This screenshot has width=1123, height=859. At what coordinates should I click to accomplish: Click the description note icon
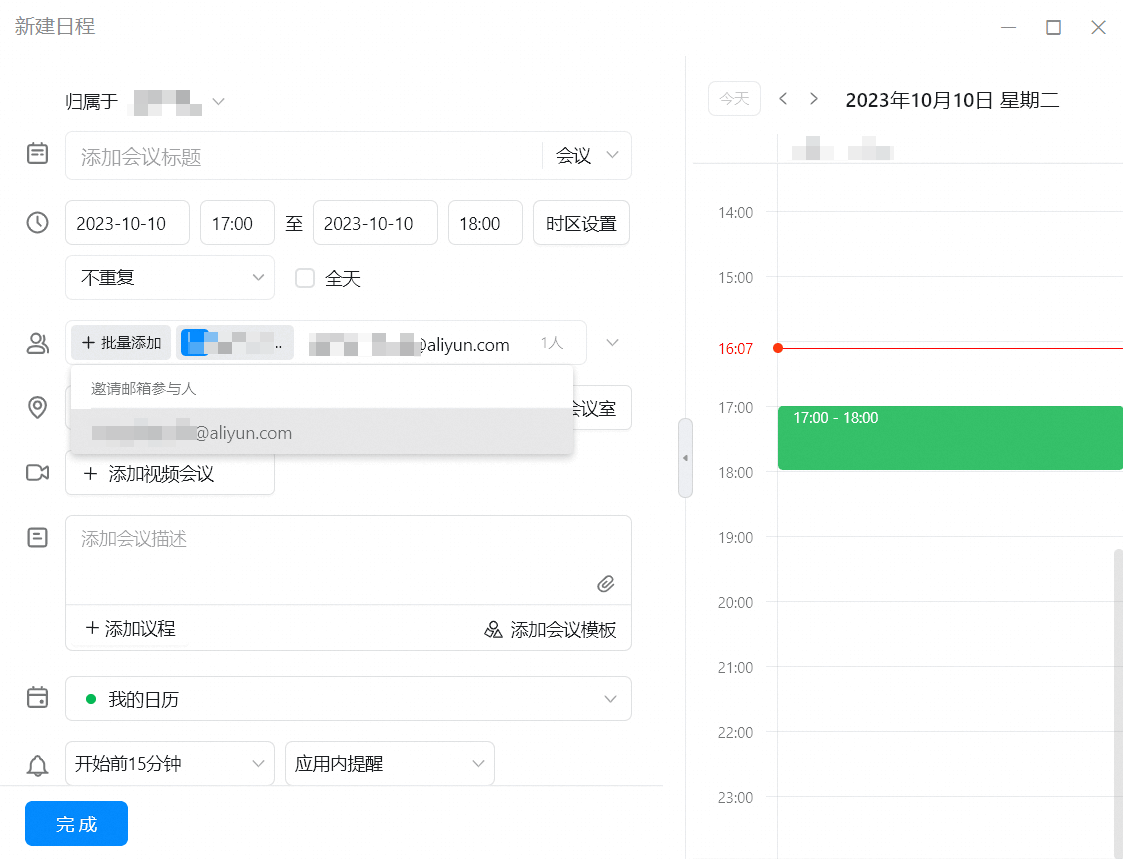coord(37,537)
